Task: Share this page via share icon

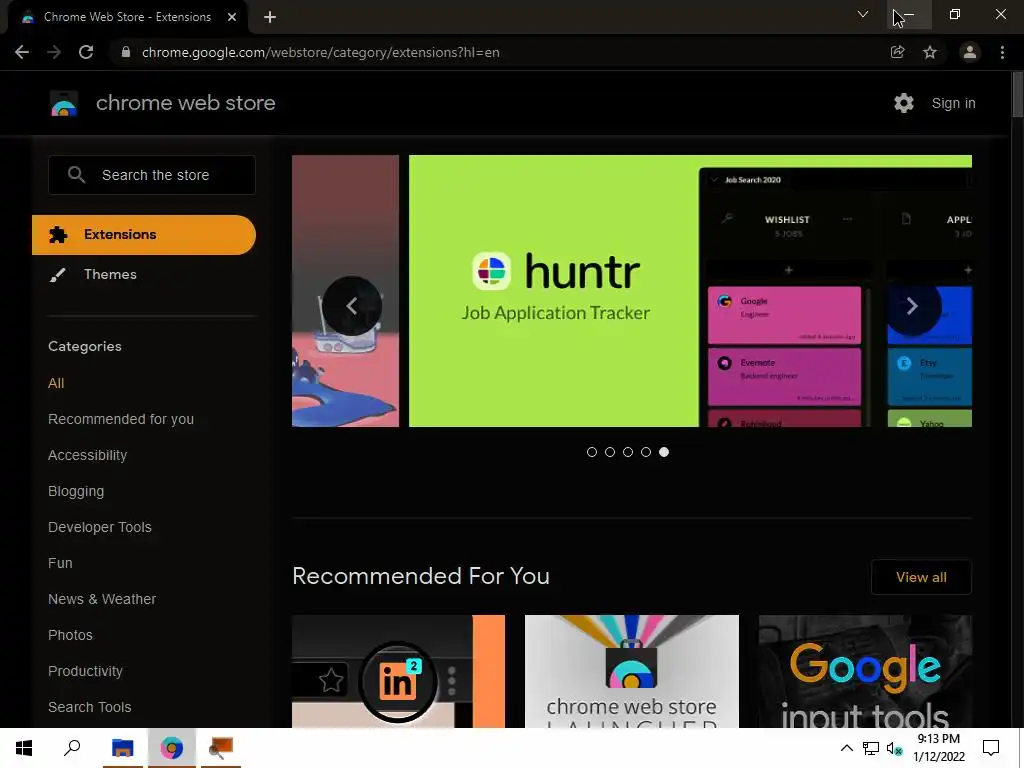Action: [897, 52]
